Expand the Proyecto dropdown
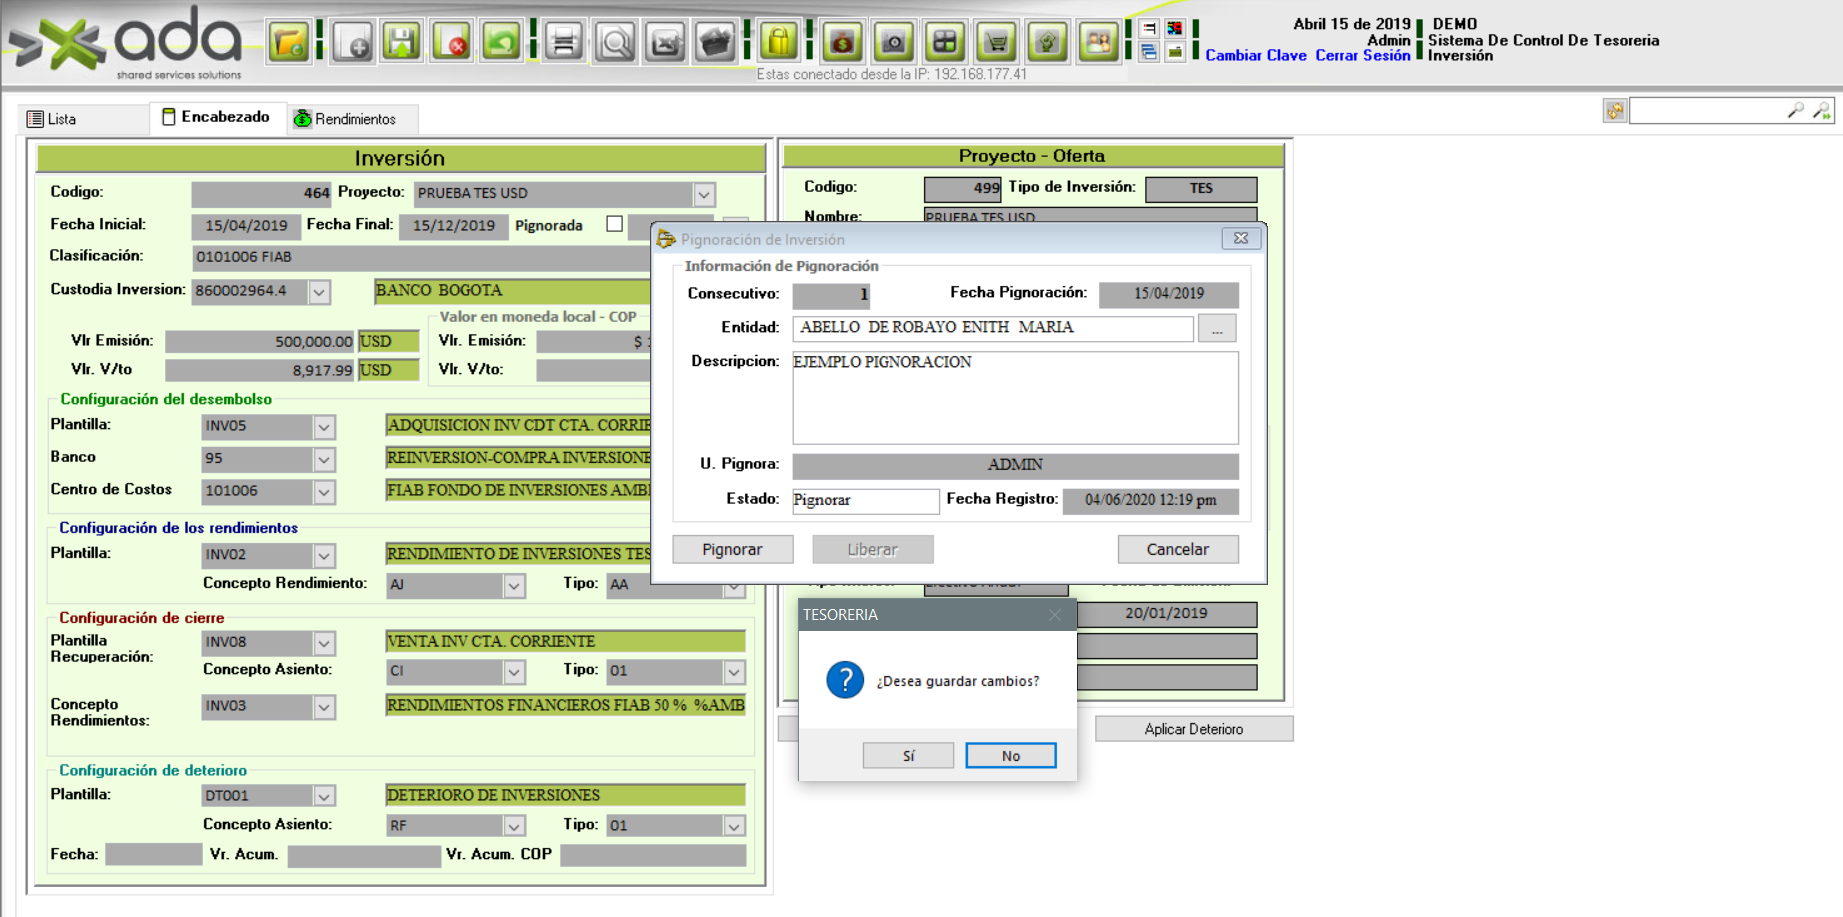1843x917 pixels. click(x=704, y=194)
